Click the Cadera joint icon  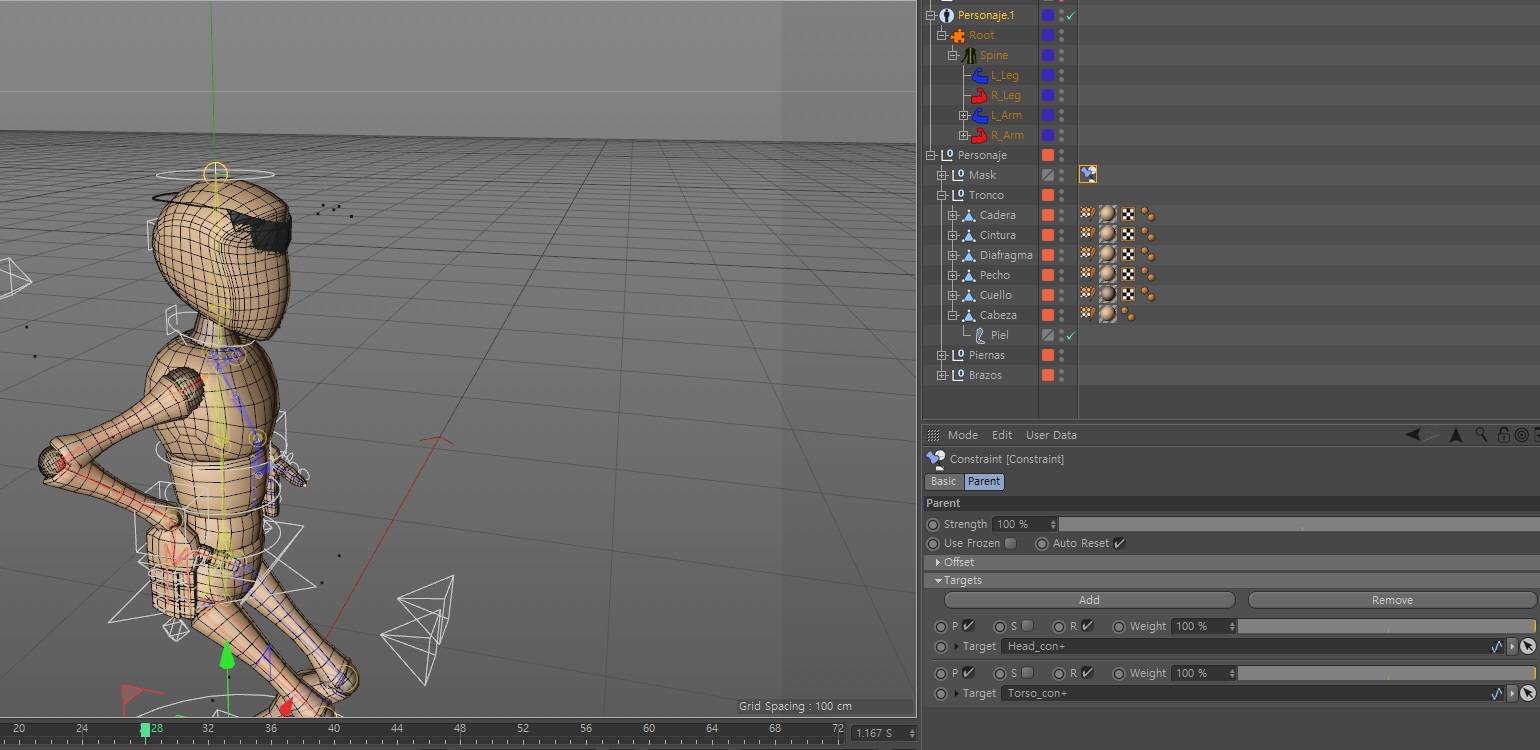pyautogui.click(x=969, y=215)
